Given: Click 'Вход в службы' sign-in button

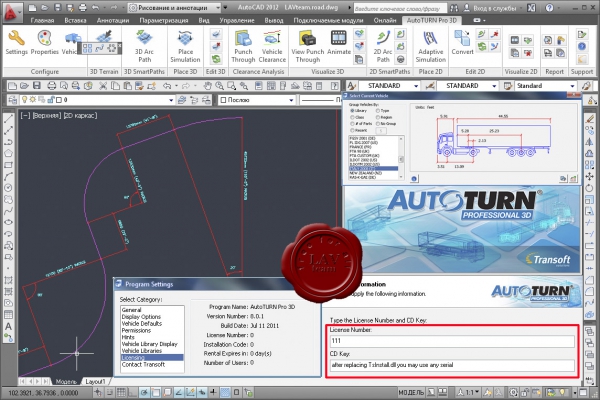Looking at the screenshot, I should pyautogui.click(x=491, y=8).
